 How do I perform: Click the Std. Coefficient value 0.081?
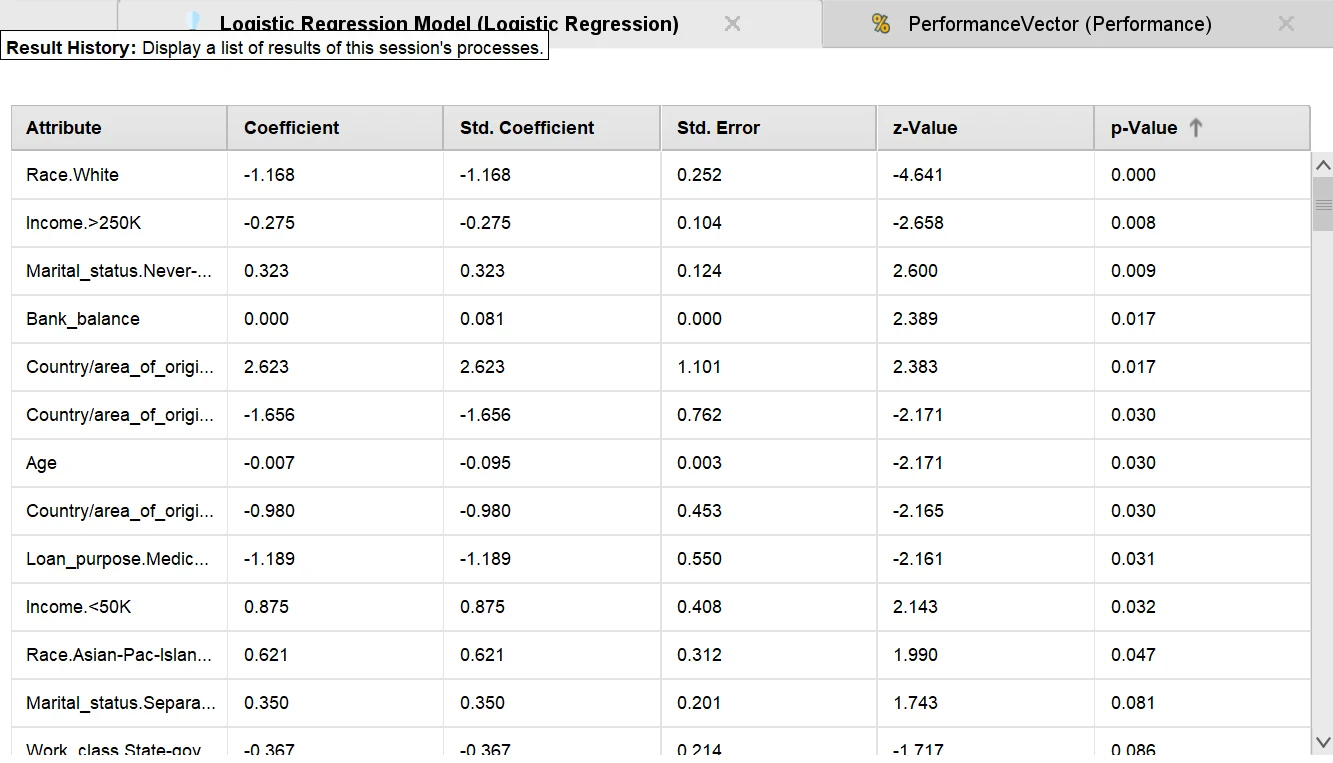552,319
